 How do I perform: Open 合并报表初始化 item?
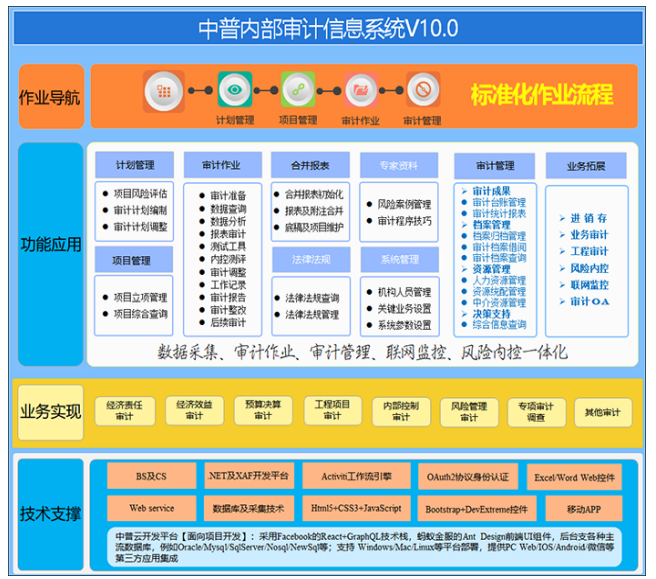314,194
